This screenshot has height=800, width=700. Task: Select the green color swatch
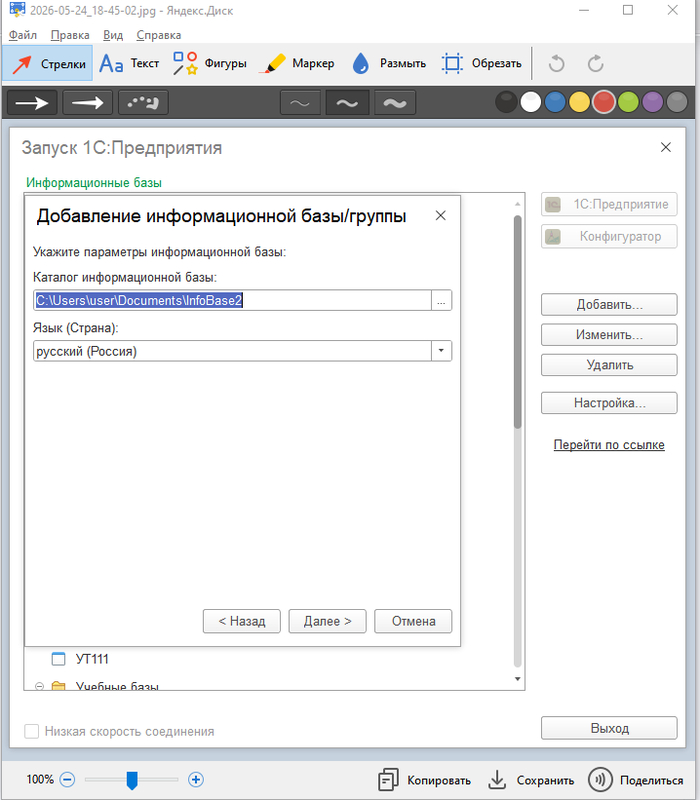click(x=628, y=102)
